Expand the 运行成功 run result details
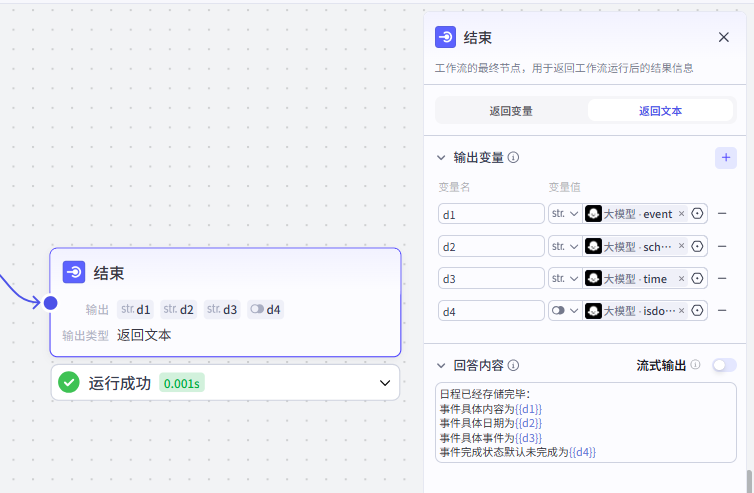 [385, 382]
